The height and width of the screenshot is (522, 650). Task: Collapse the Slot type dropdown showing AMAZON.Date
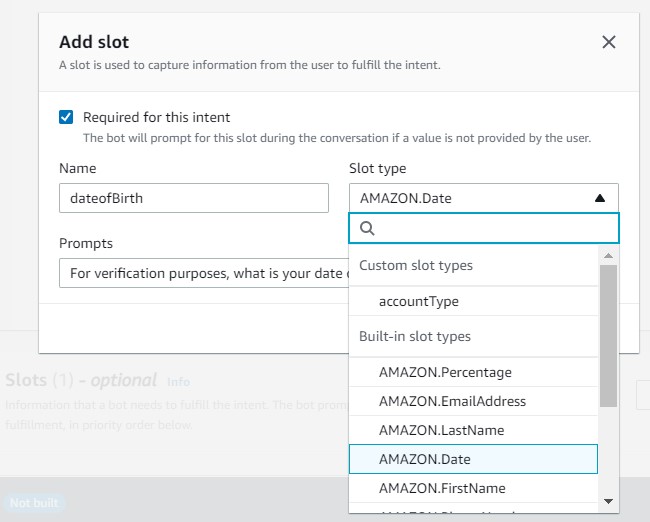(x=484, y=198)
